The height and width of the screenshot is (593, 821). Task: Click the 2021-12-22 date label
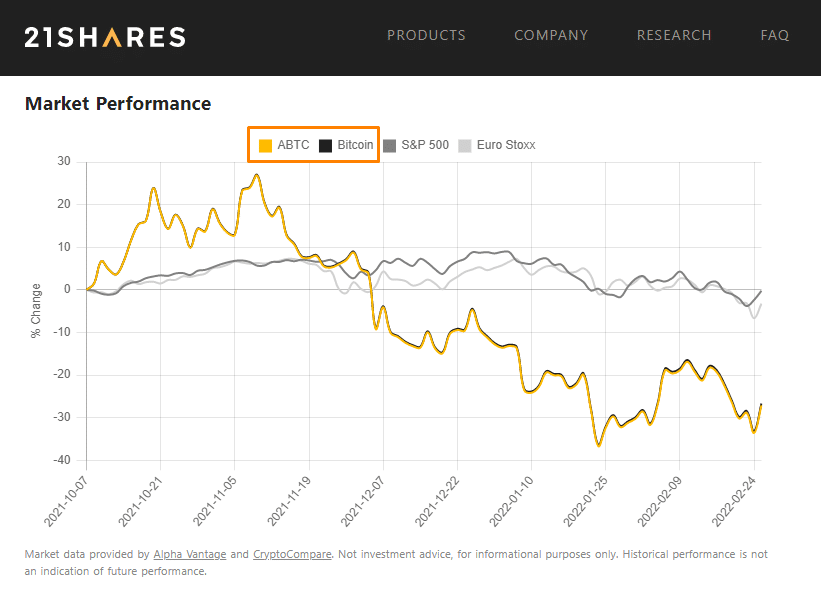pyautogui.click(x=437, y=501)
